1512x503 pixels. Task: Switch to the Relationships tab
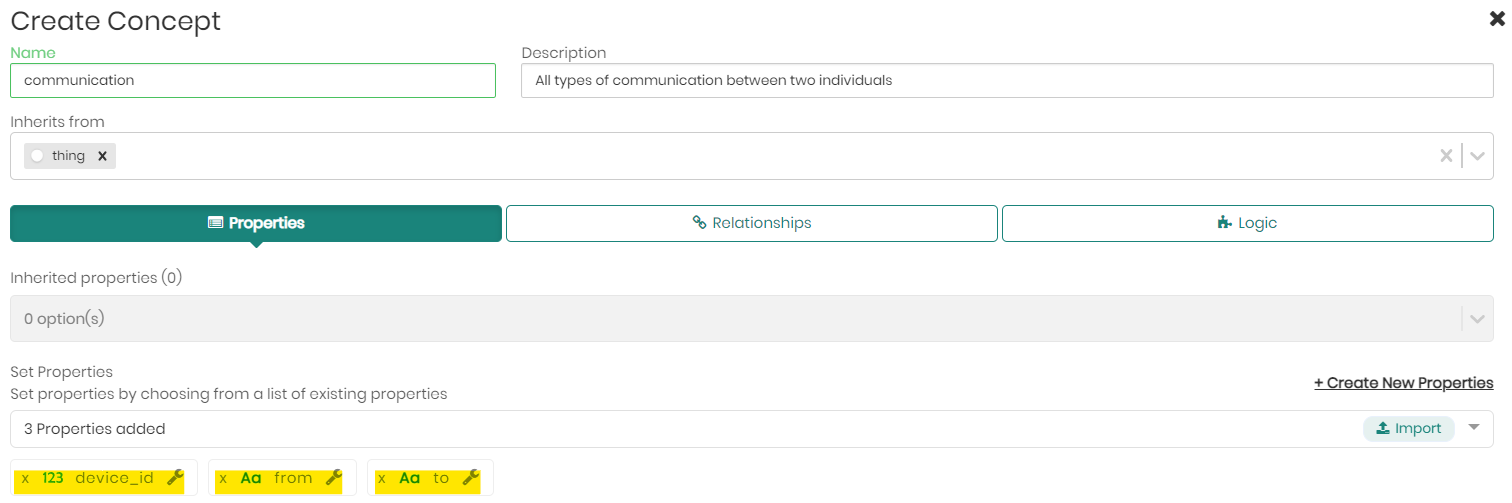[752, 223]
